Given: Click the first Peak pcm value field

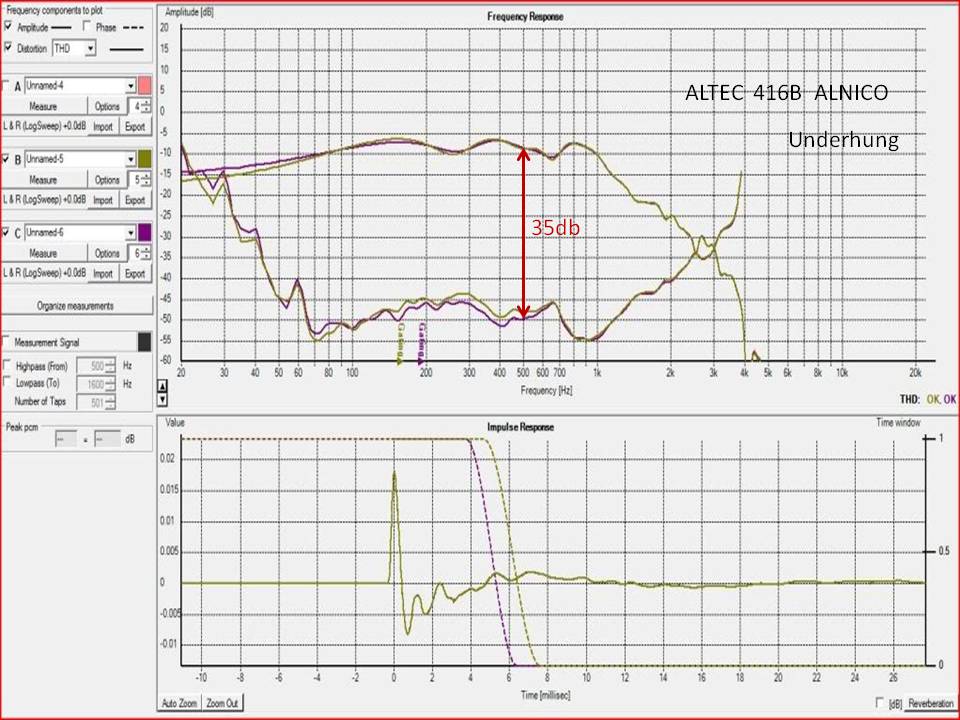Looking at the screenshot, I should 66,439.
